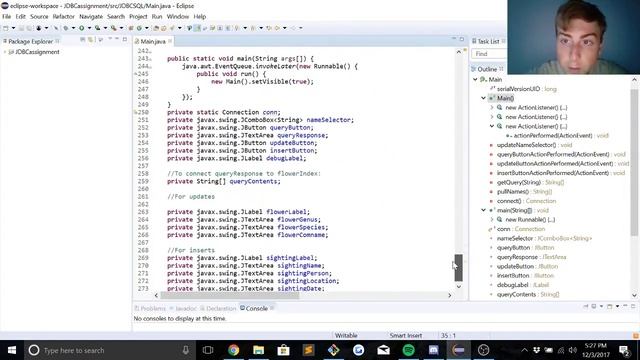
Task: Expand the new Runnable() node in Outline
Action: click(492, 220)
